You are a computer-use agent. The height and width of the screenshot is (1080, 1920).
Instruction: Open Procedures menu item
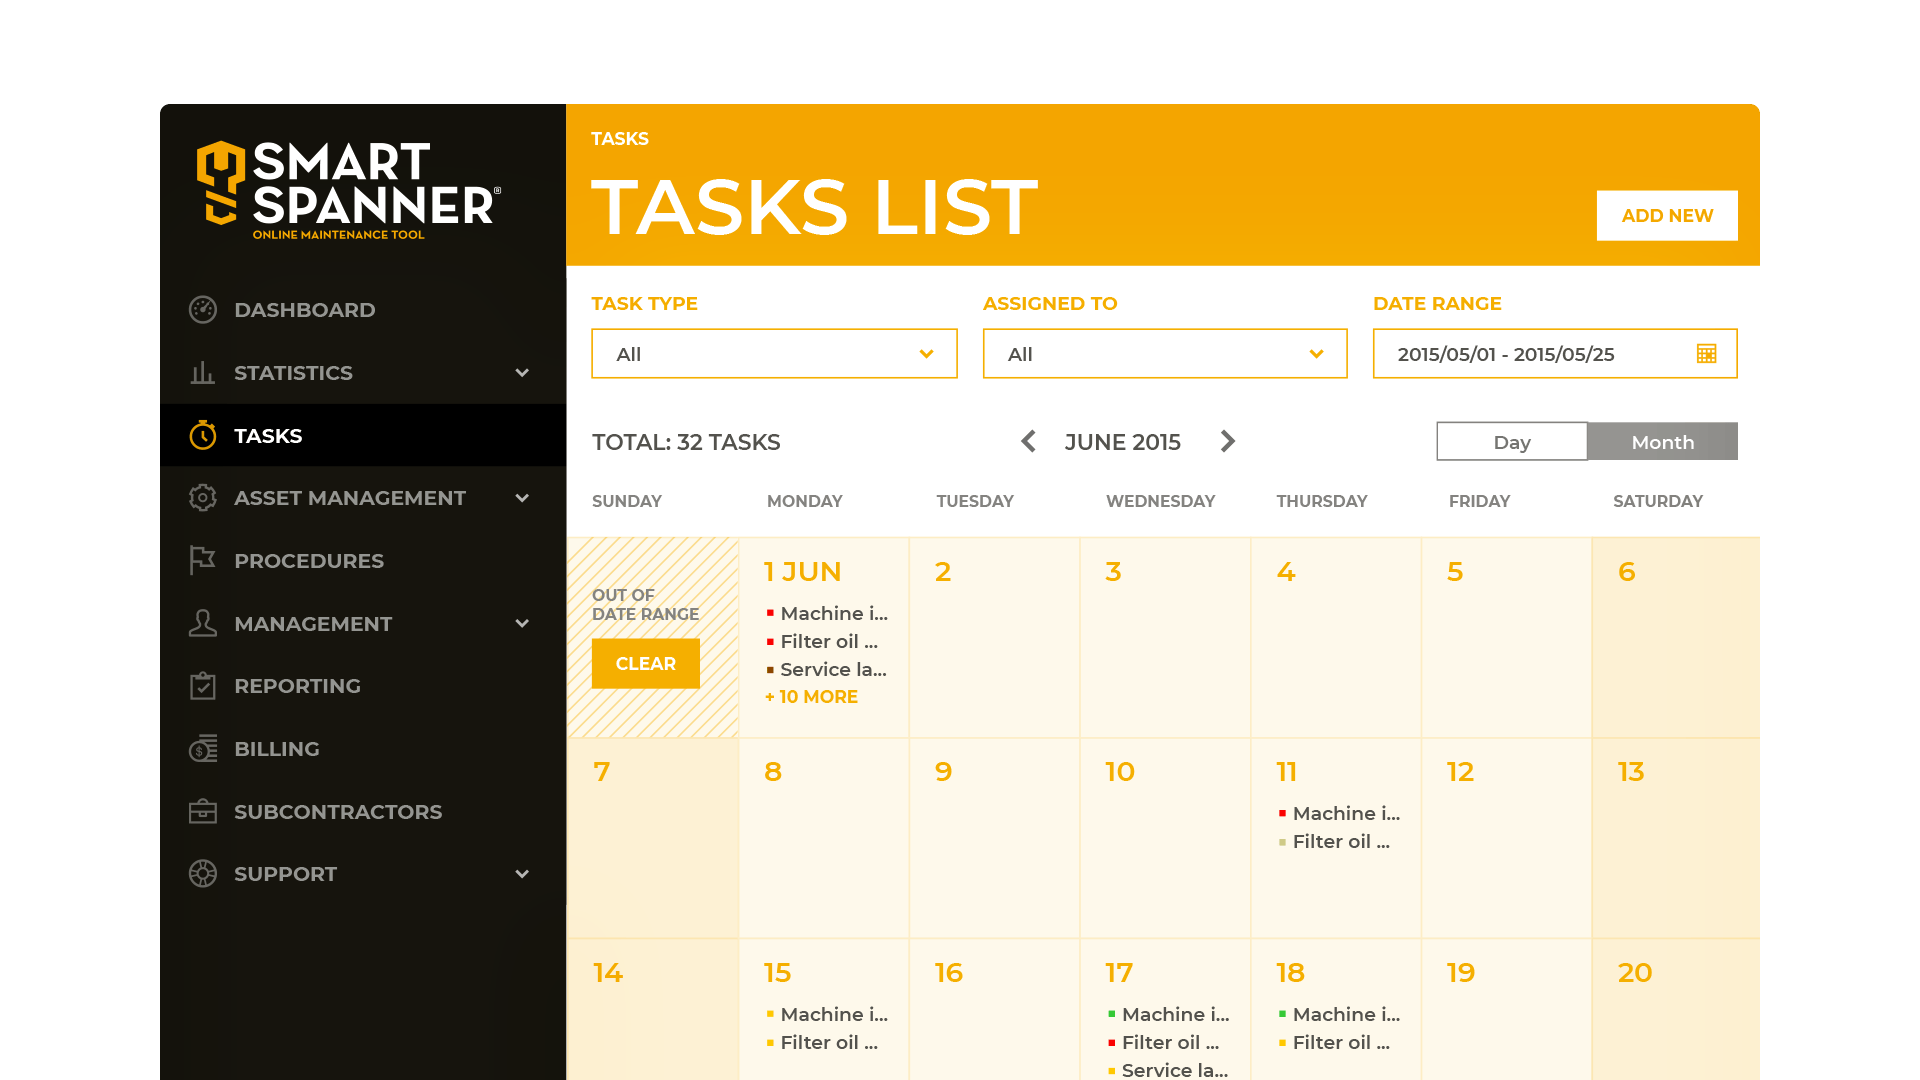pyautogui.click(x=363, y=560)
